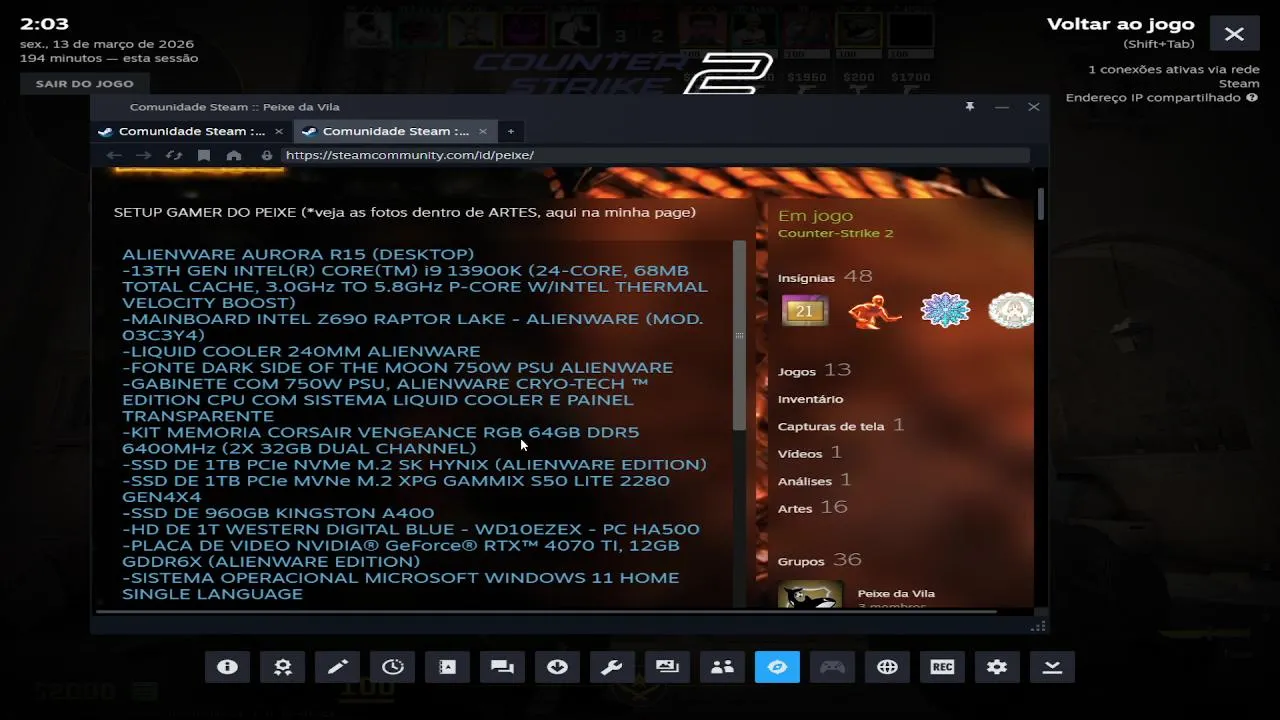1280x720 pixels.
Task: Go to browser home page
Action: coord(234,155)
